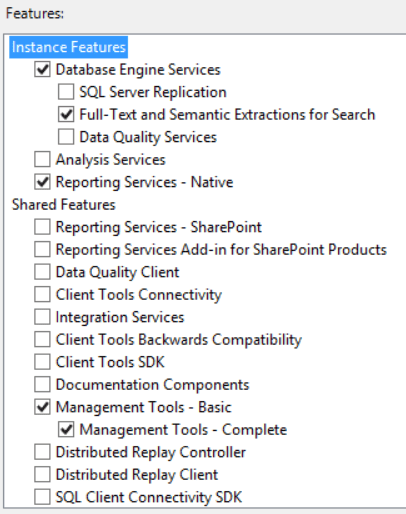The image size is (406, 514).
Task: Uncheck Full-Text and Semantic Extractions checkbox
Action: [66, 114]
